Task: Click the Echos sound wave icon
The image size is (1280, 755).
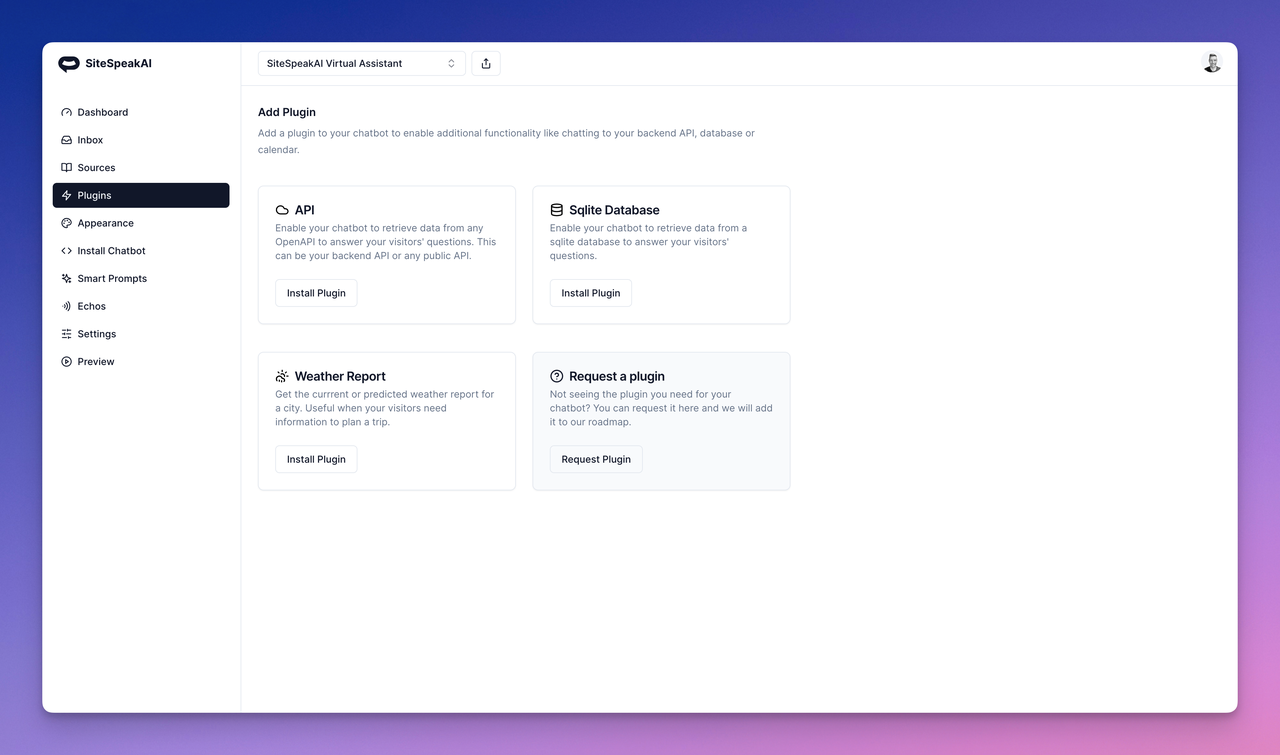Action: [x=66, y=306]
